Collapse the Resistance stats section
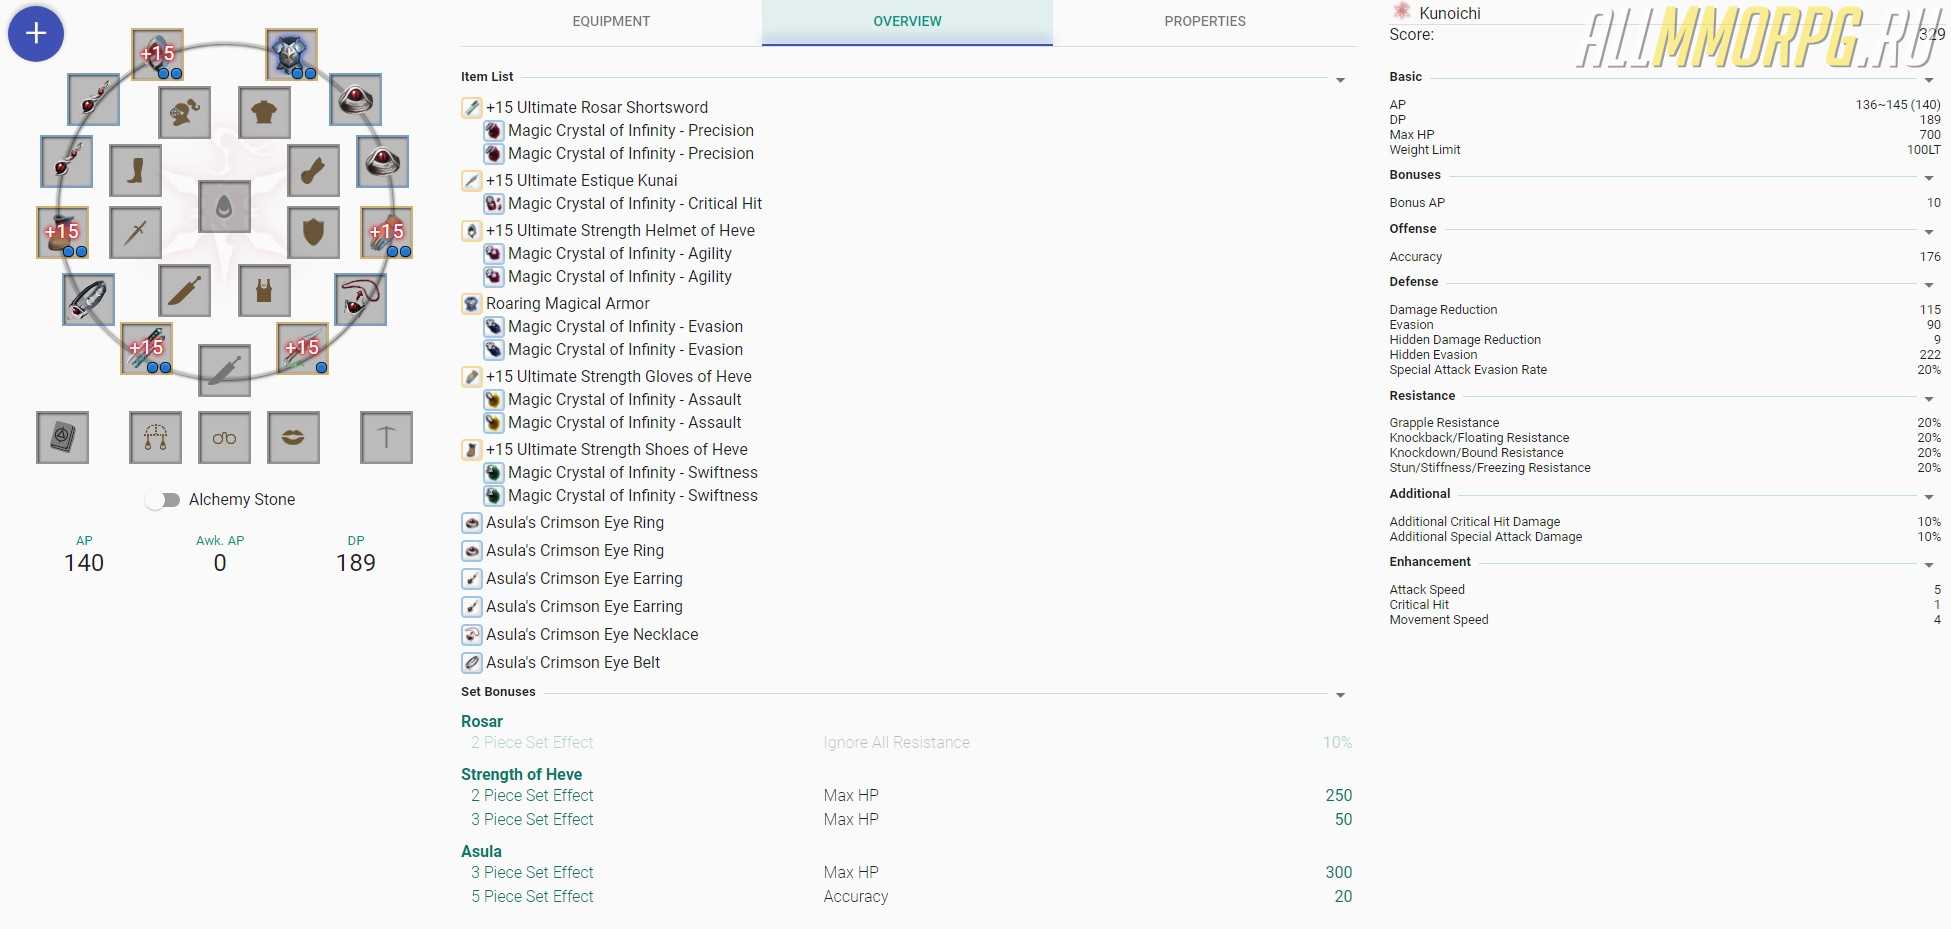The height and width of the screenshot is (929, 1951). (x=1929, y=399)
